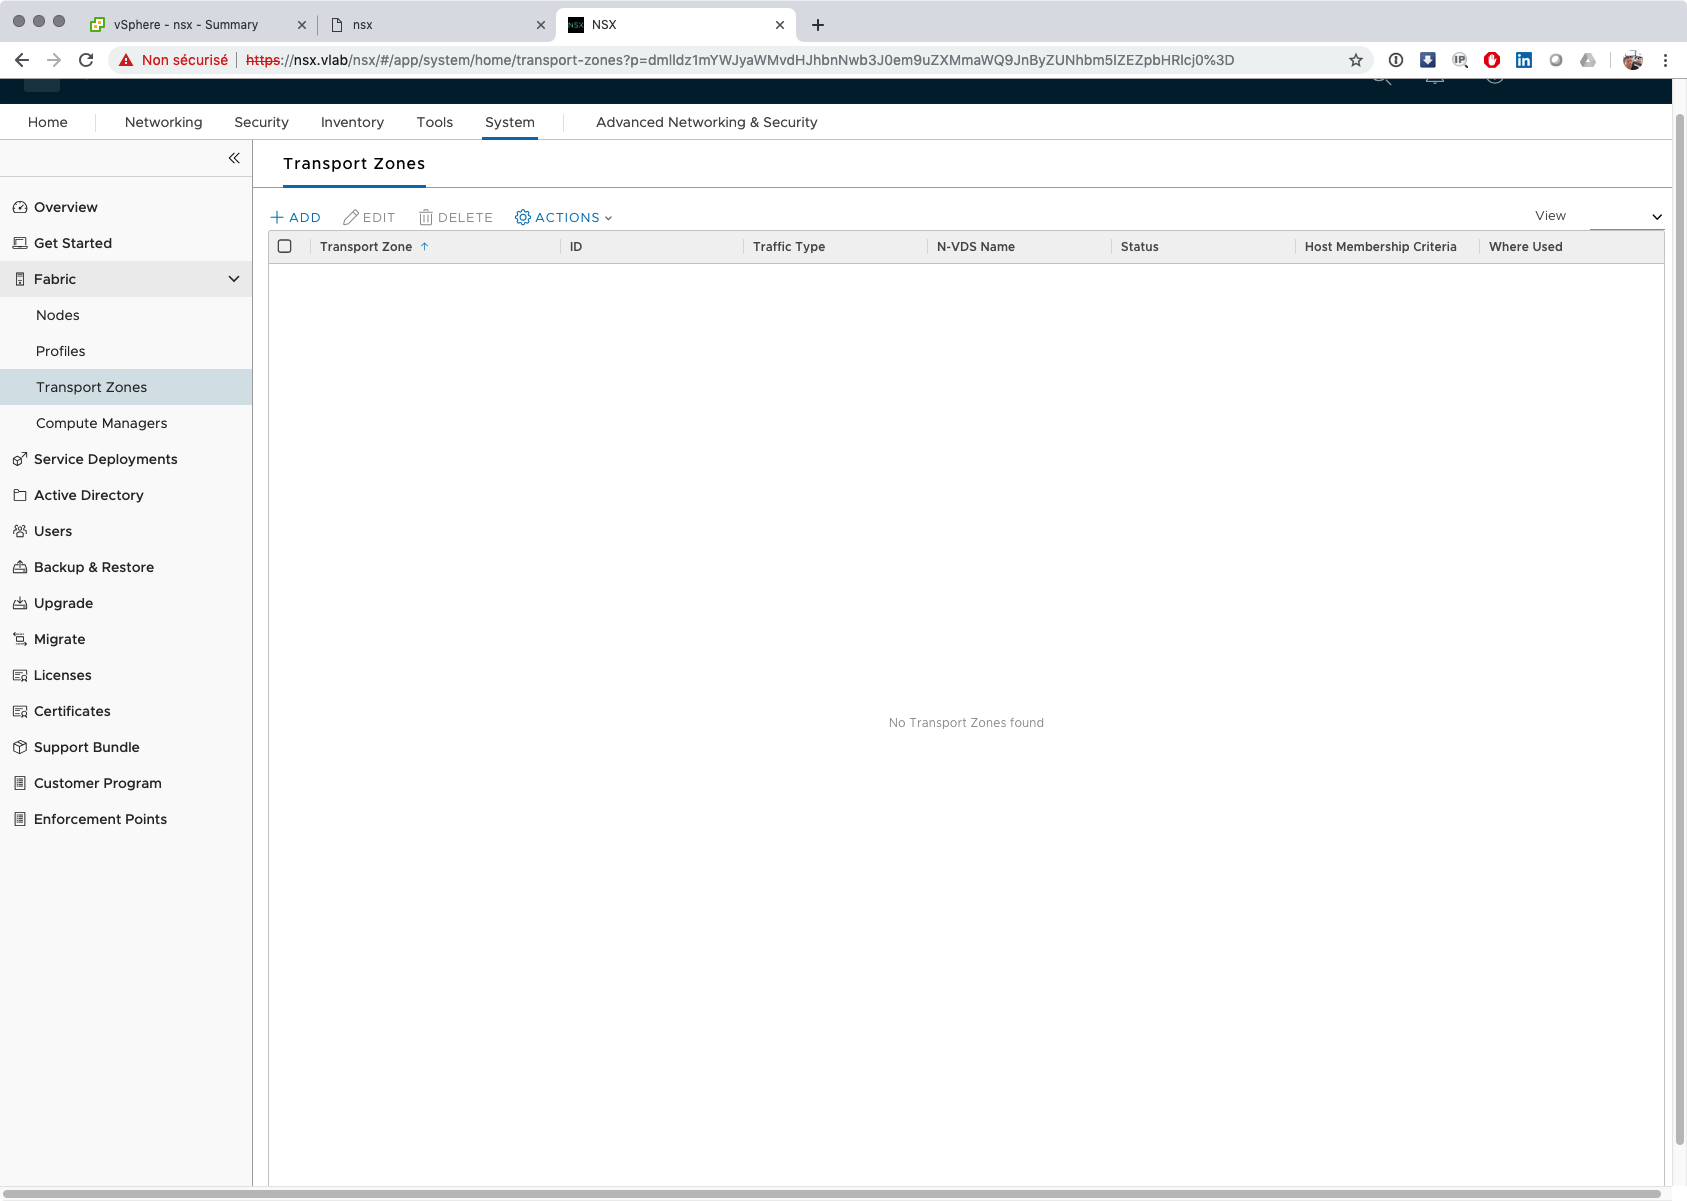This screenshot has height=1201, width=1687.
Task: Click the Service Deployments sidebar icon
Action: [x=19, y=459]
